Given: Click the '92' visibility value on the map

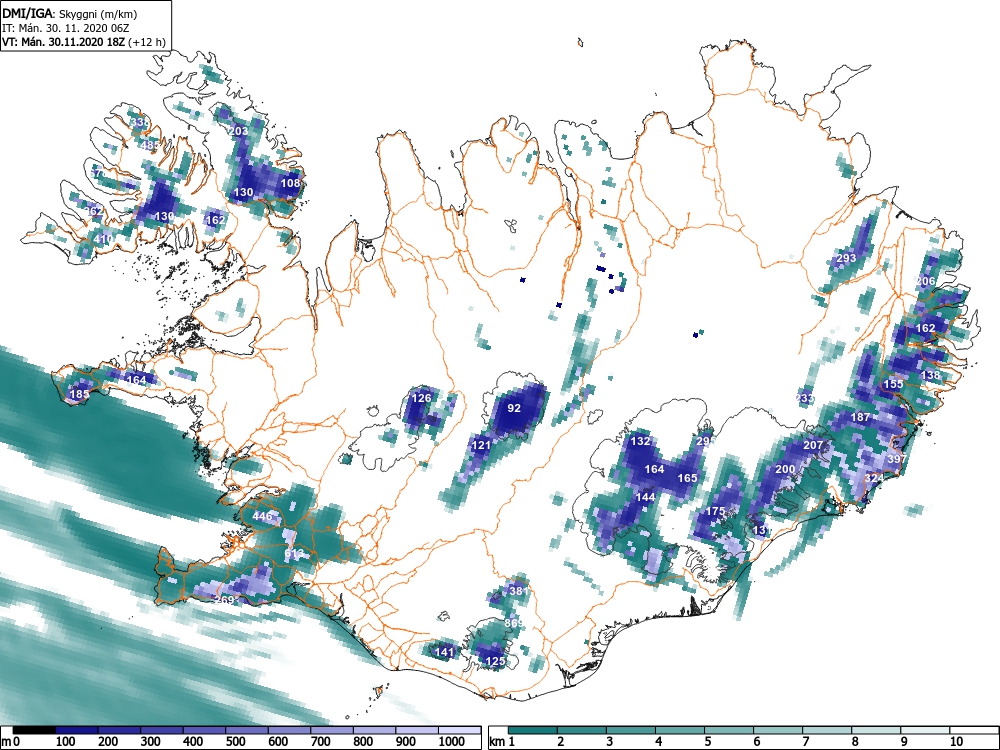Looking at the screenshot, I should 514,408.
